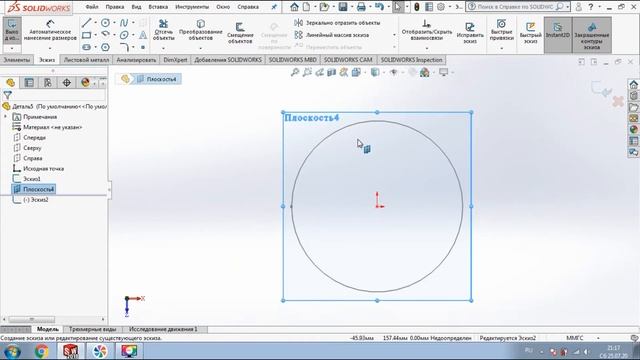This screenshot has width=640, height=360.
Task: Open the Вставка menu
Action: pos(158,7)
